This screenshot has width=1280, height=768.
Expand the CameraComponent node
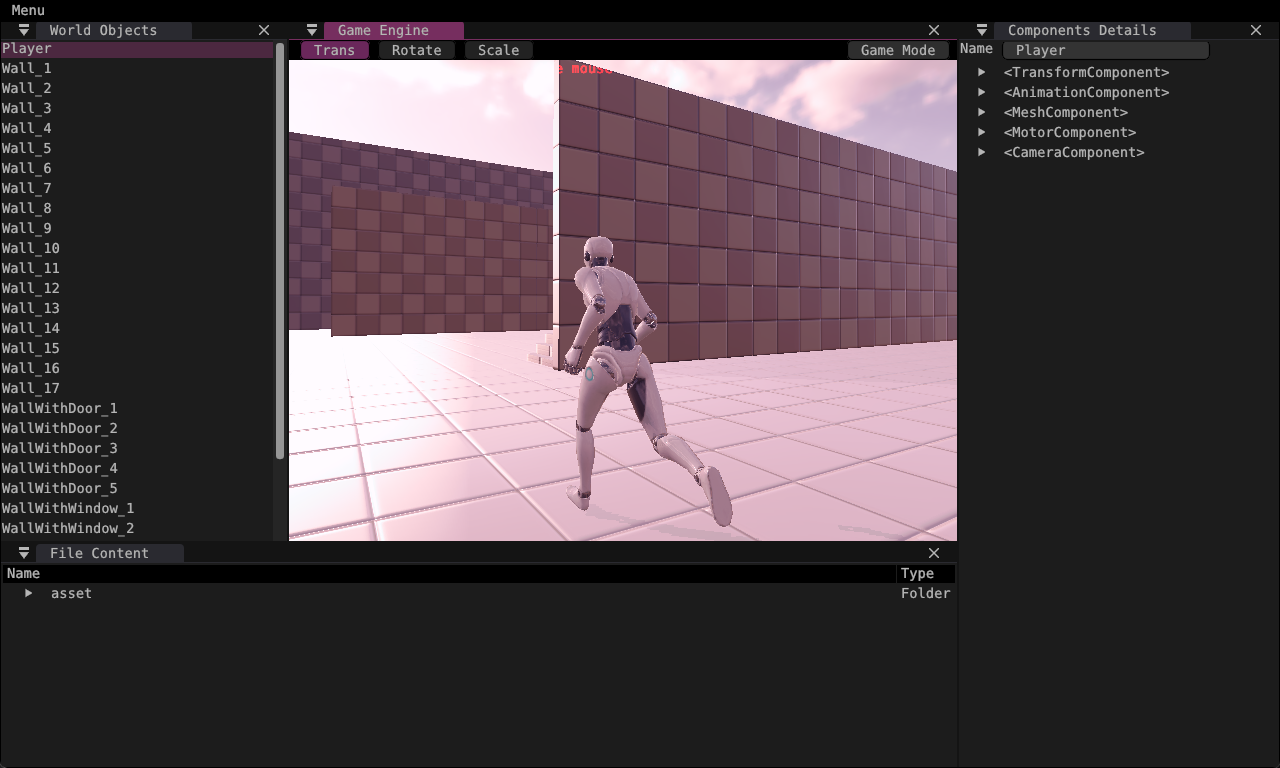tap(982, 152)
